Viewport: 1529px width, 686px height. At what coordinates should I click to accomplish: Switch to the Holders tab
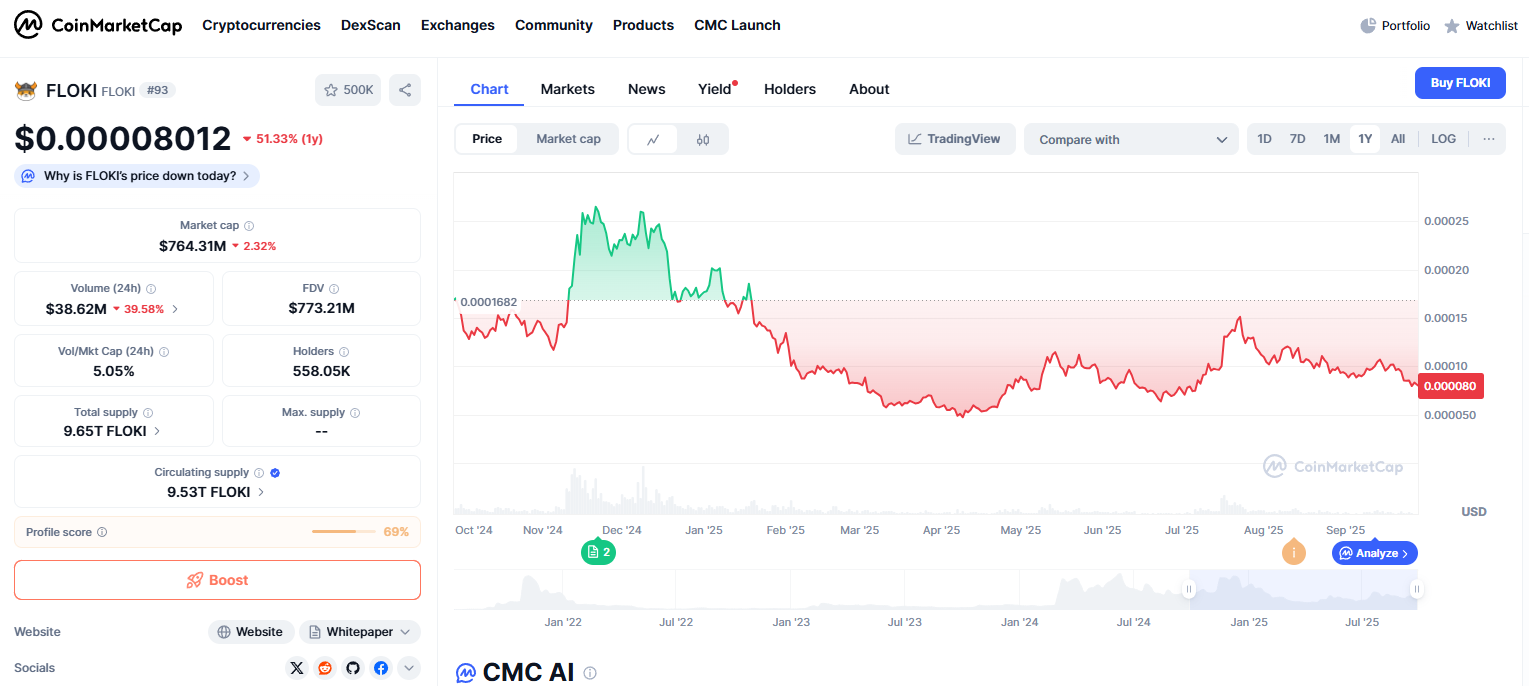789,89
